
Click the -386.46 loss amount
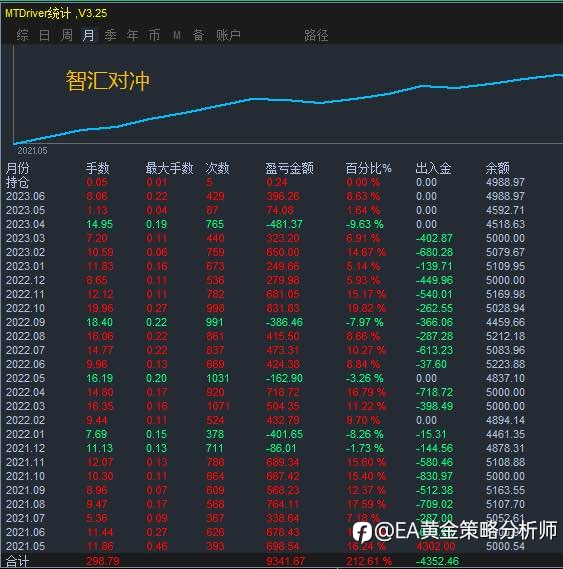click(284, 322)
